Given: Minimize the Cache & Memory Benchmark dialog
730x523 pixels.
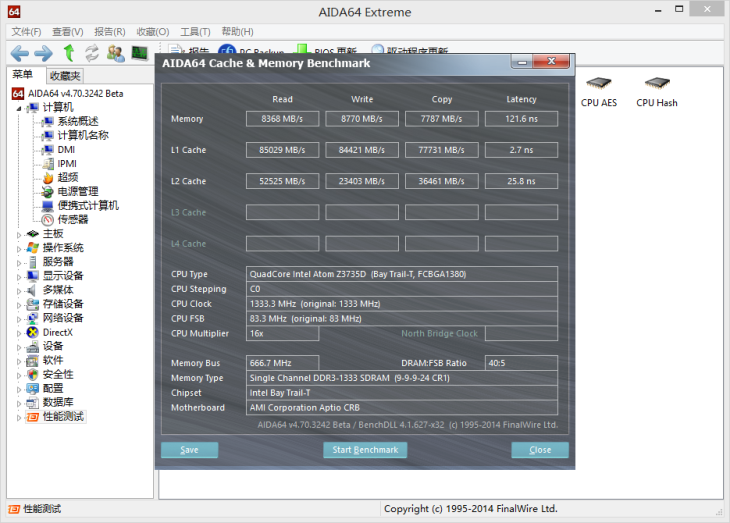Looking at the screenshot, I should [522, 62].
